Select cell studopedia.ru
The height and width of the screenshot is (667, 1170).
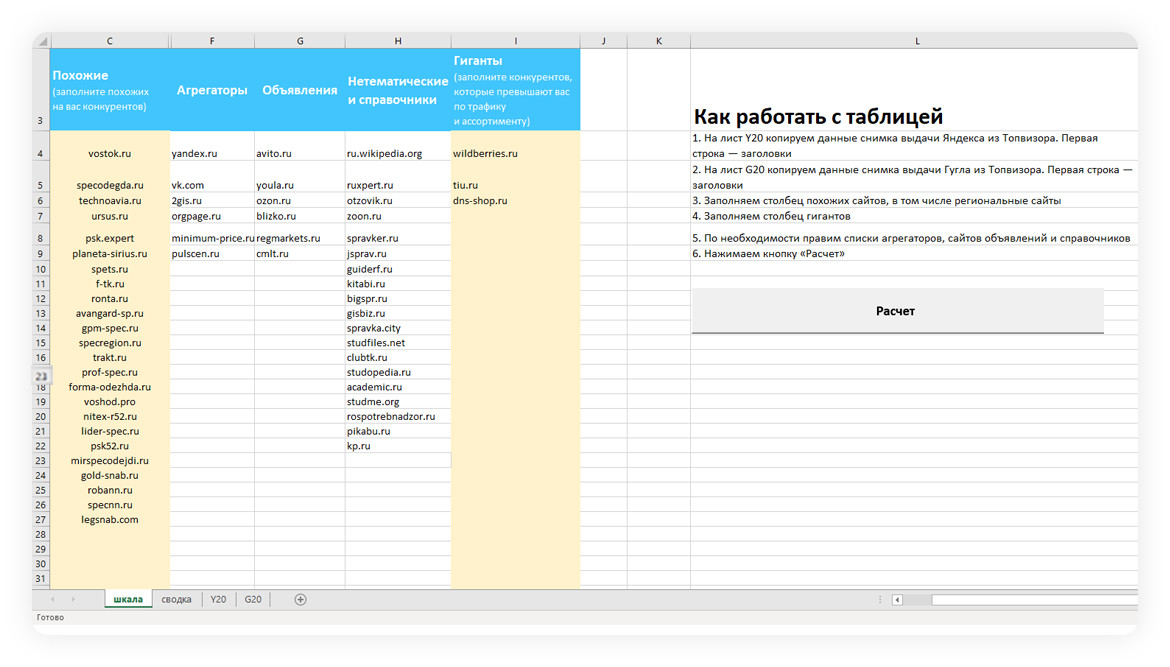click(398, 372)
